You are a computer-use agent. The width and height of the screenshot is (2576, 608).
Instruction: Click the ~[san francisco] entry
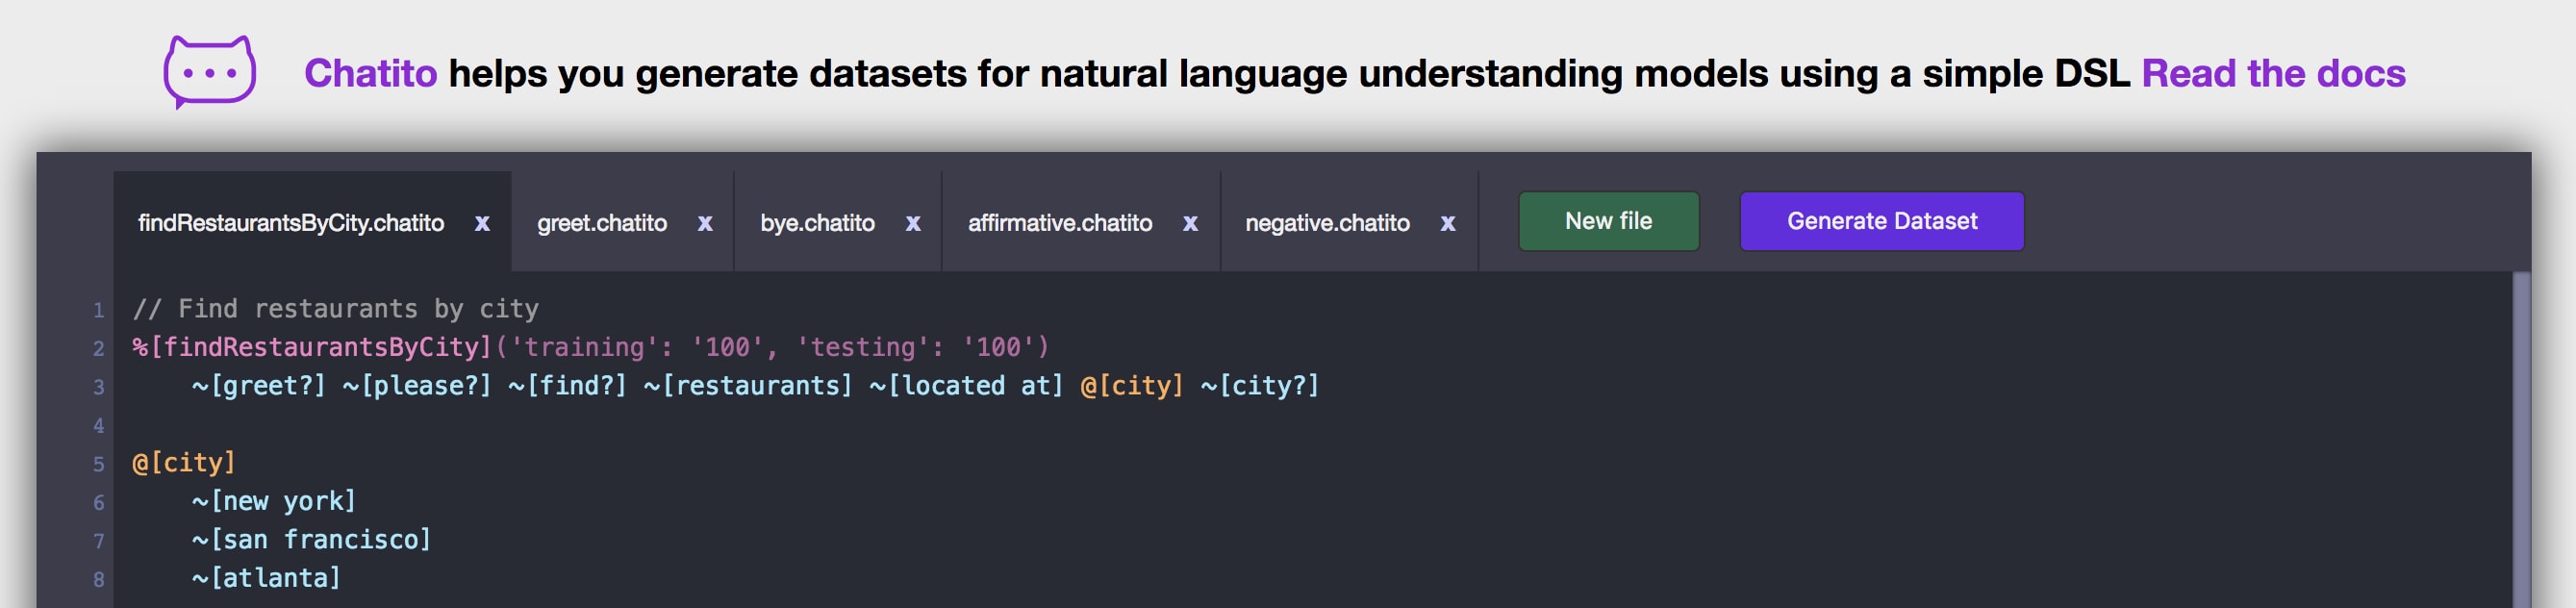[312, 540]
